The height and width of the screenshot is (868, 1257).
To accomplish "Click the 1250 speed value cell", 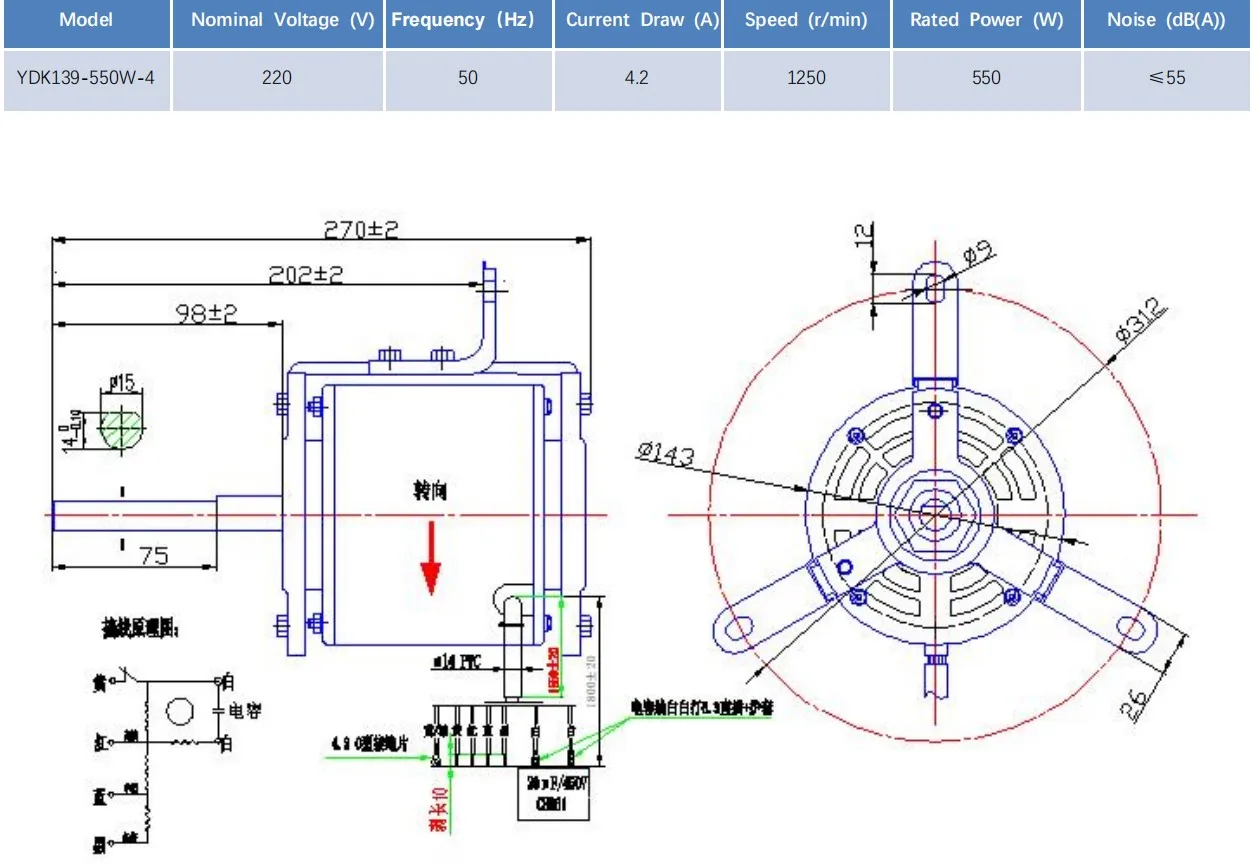I will (x=806, y=78).
